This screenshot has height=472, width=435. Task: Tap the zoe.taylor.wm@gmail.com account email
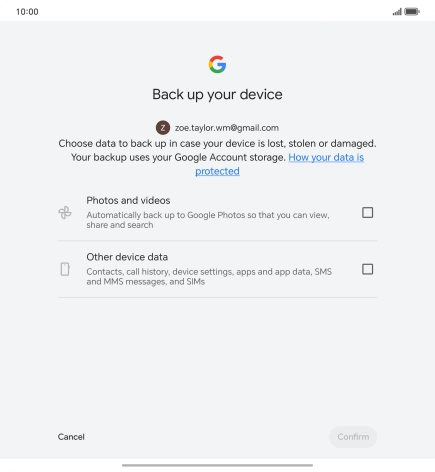[227, 128]
